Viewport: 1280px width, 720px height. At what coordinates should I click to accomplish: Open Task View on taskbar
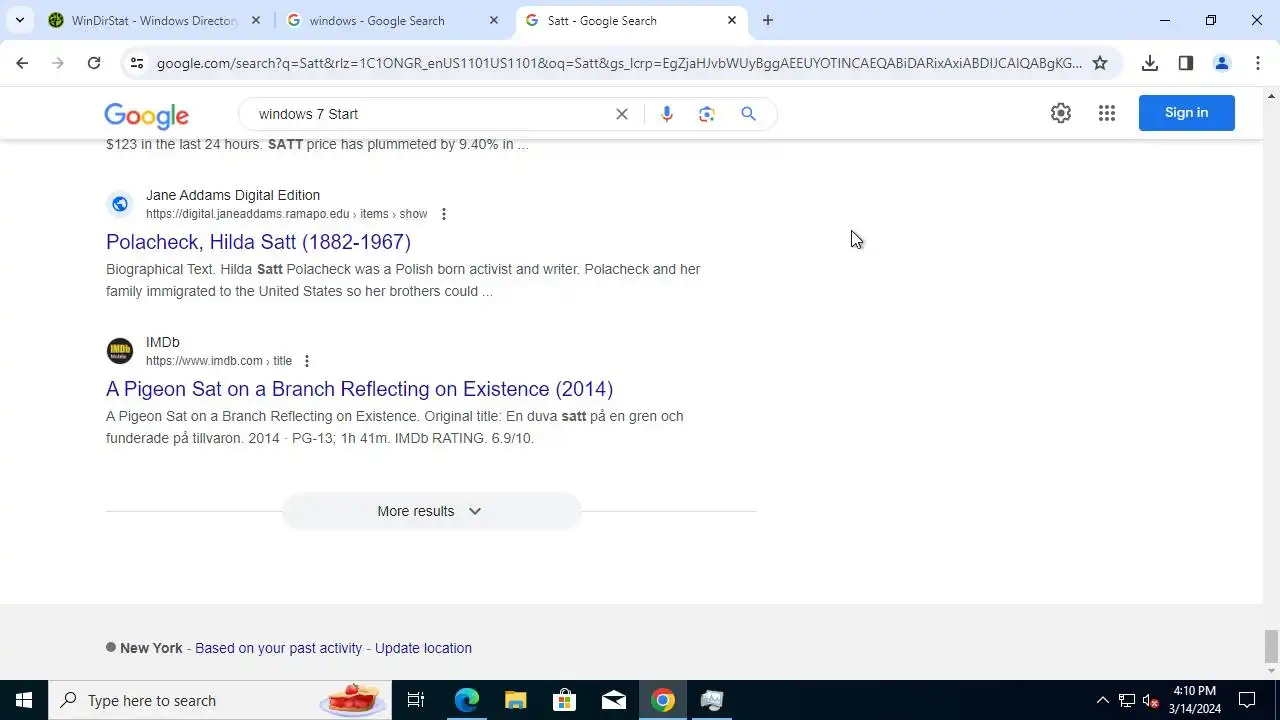pyautogui.click(x=416, y=700)
